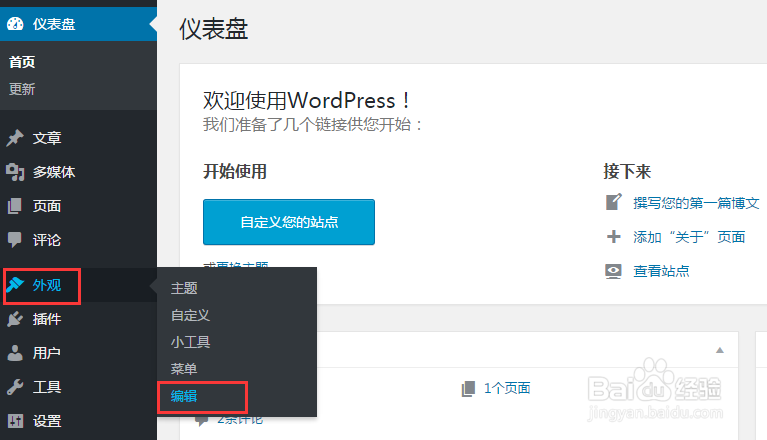Click the 接下来 heading text

[627, 172]
